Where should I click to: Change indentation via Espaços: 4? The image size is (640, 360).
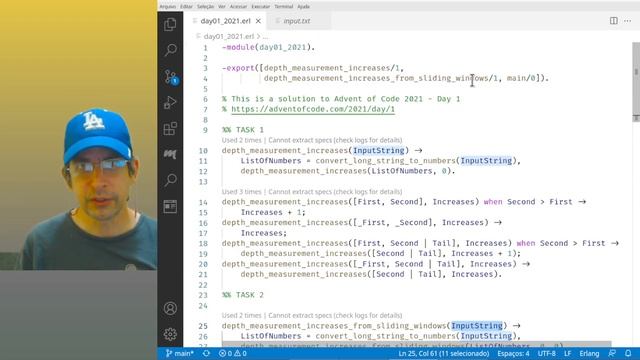click(513, 353)
